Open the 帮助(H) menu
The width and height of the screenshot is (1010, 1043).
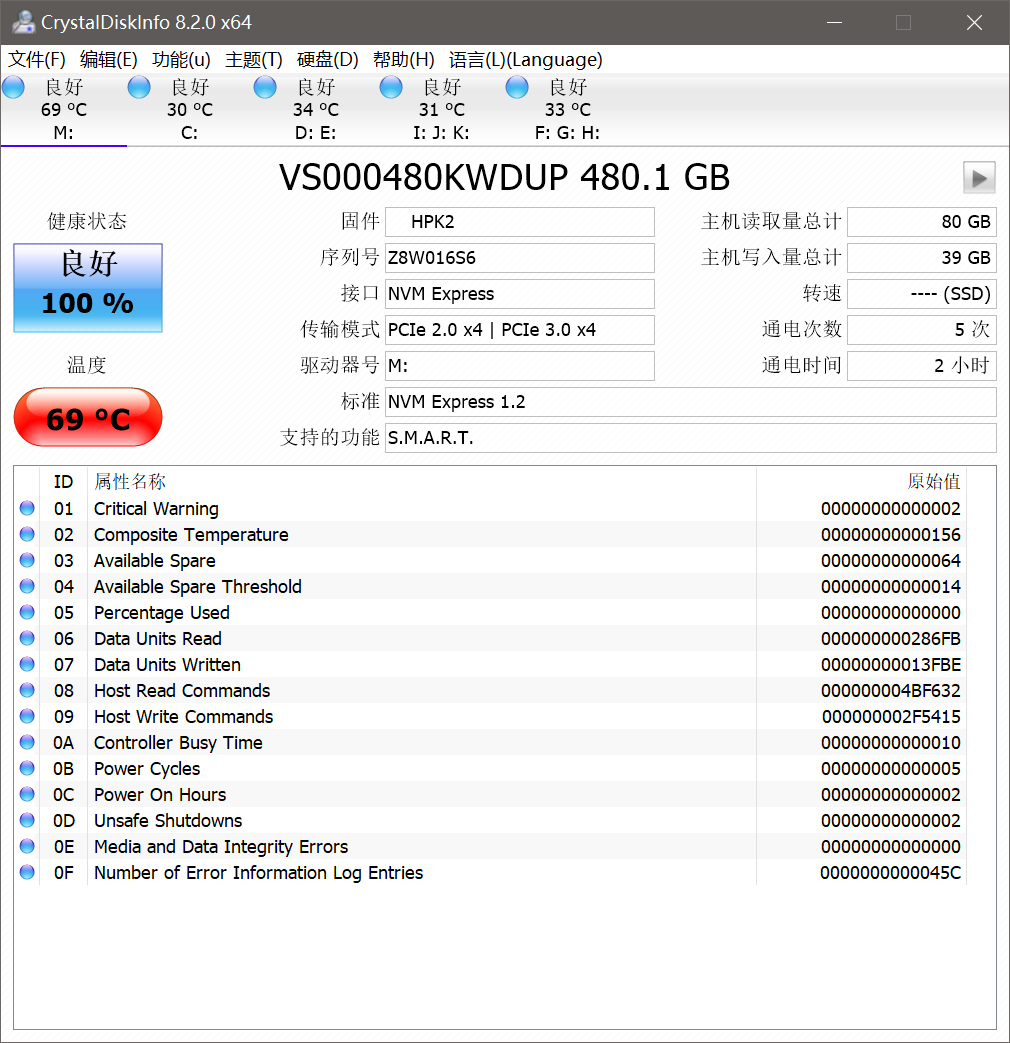tap(403, 60)
